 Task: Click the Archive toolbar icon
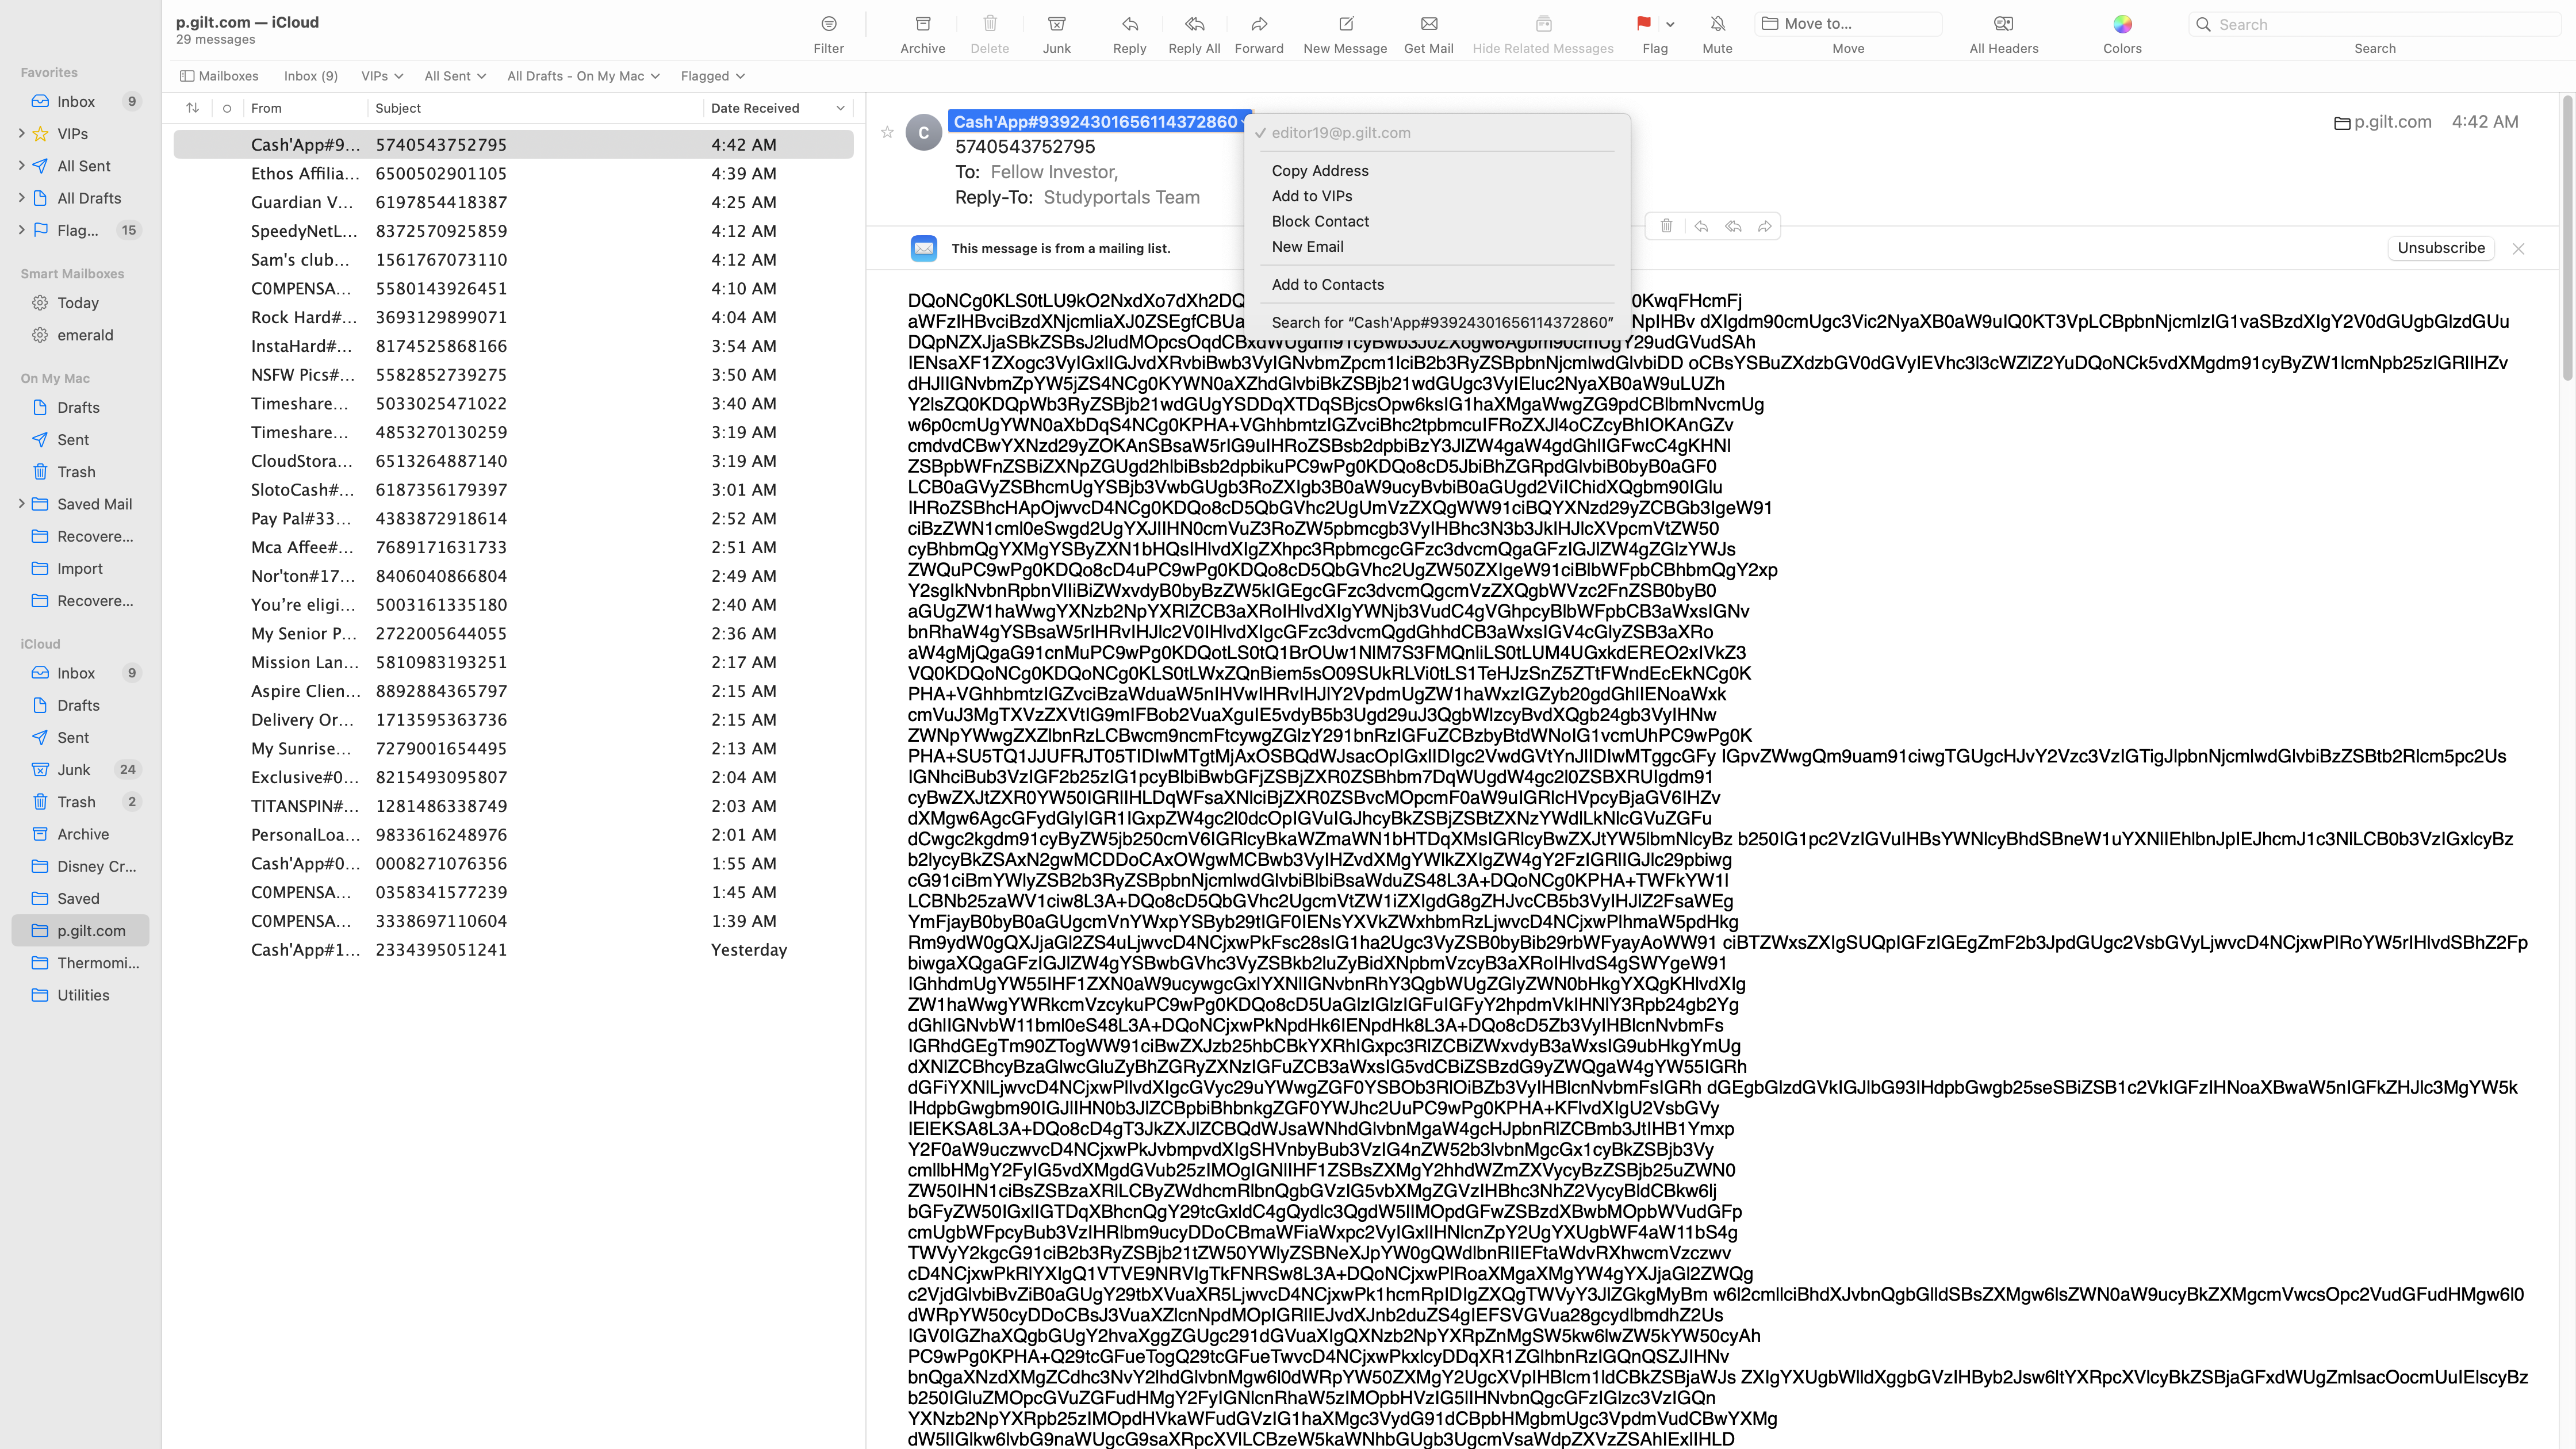pyautogui.click(x=922, y=24)
